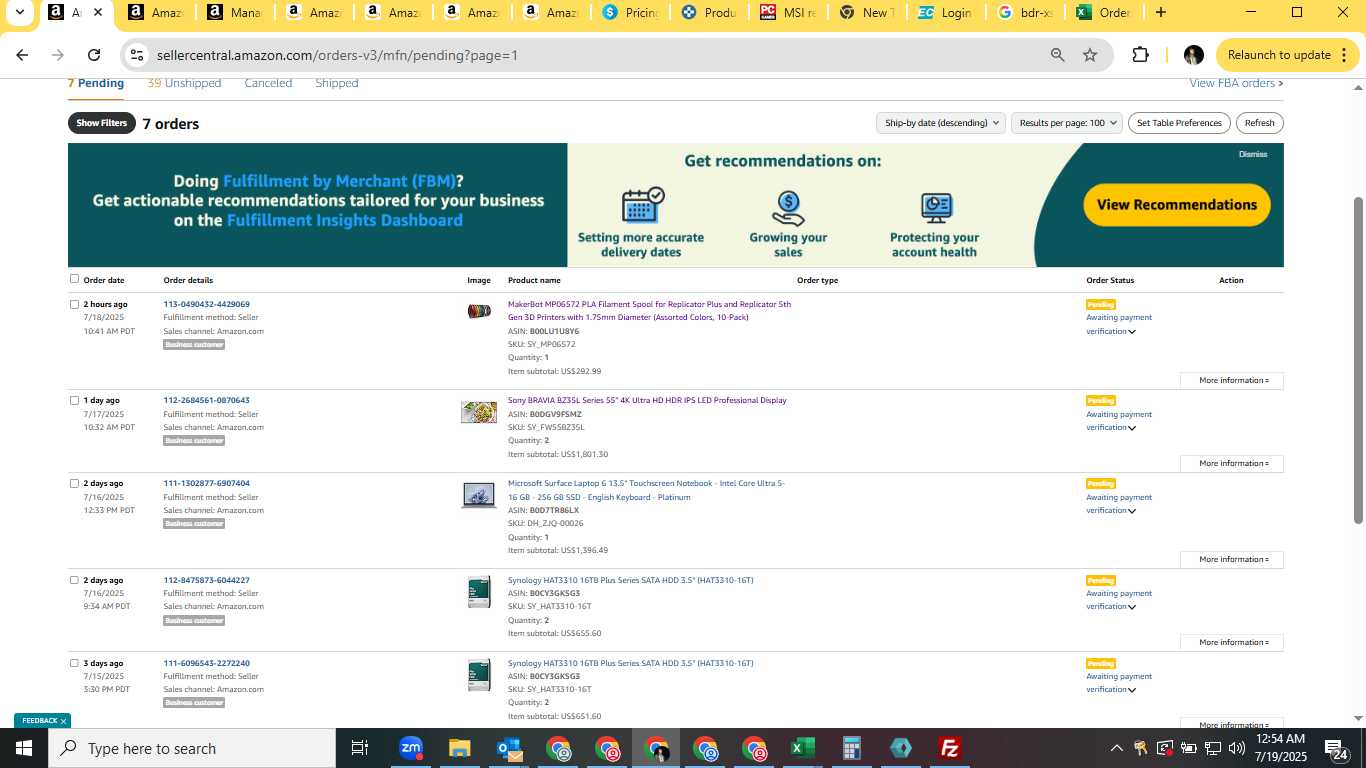Open More information for the MakerBot order

pos(1232,380)
